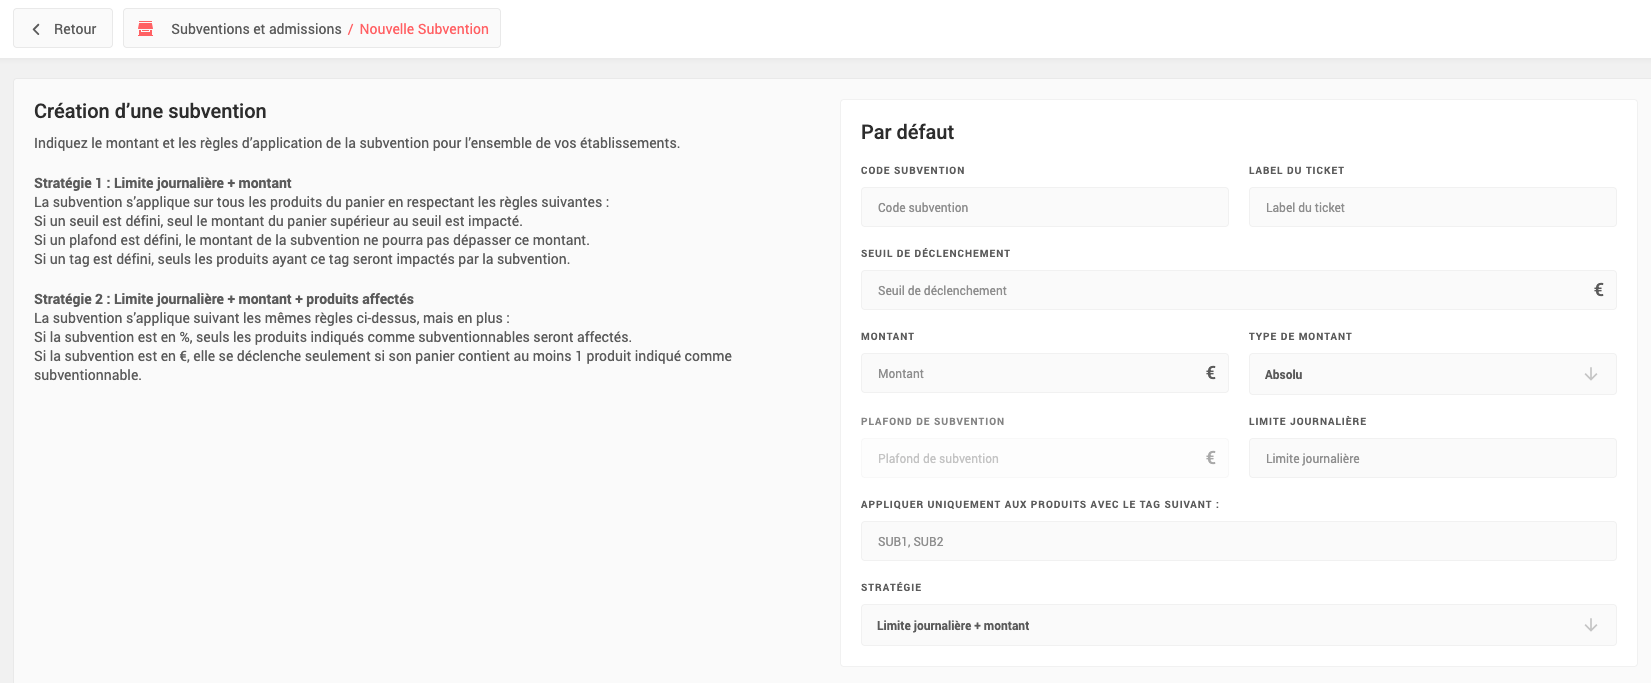Focus the Seuil de déclenchement input
The image size is (1651, 683).
1220,290
